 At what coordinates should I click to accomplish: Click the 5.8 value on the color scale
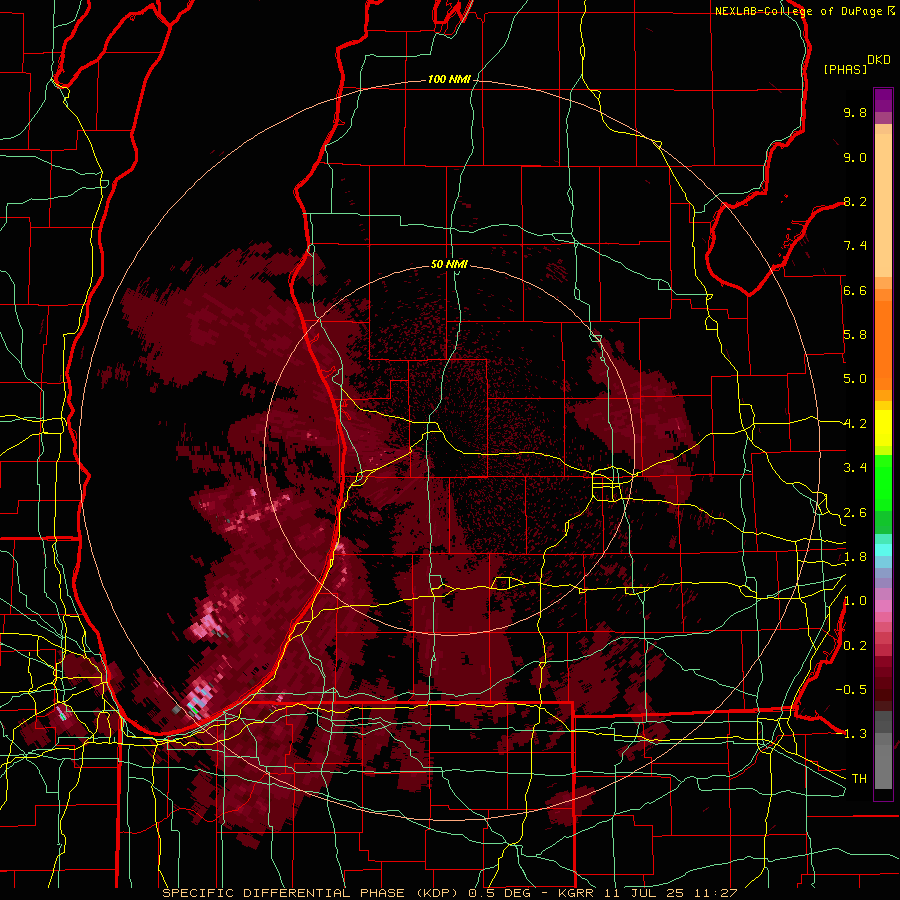[855, 335]
